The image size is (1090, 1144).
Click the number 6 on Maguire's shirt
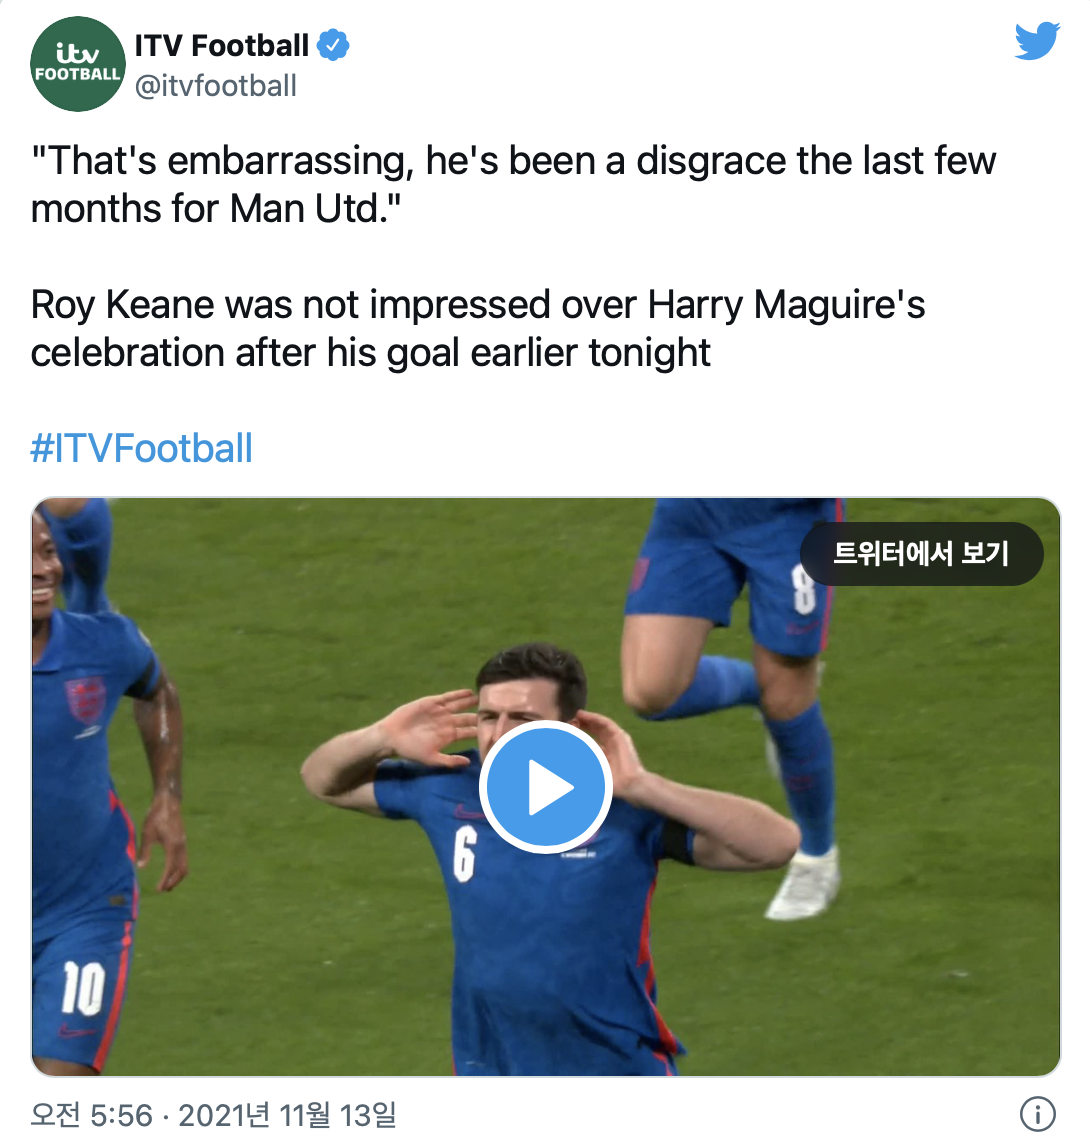pyautogui.click(x=464, y=854)
